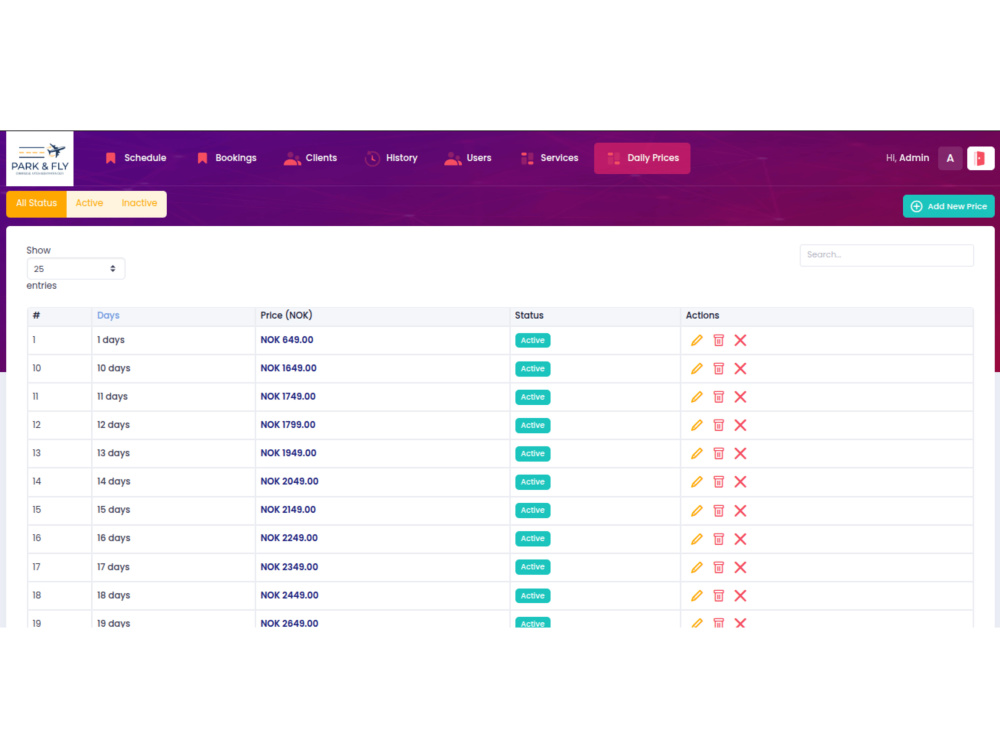The height and width of the screenshot is (750, 1000).
Task: Edit the 15 days price
Action: tap(696, 510)
